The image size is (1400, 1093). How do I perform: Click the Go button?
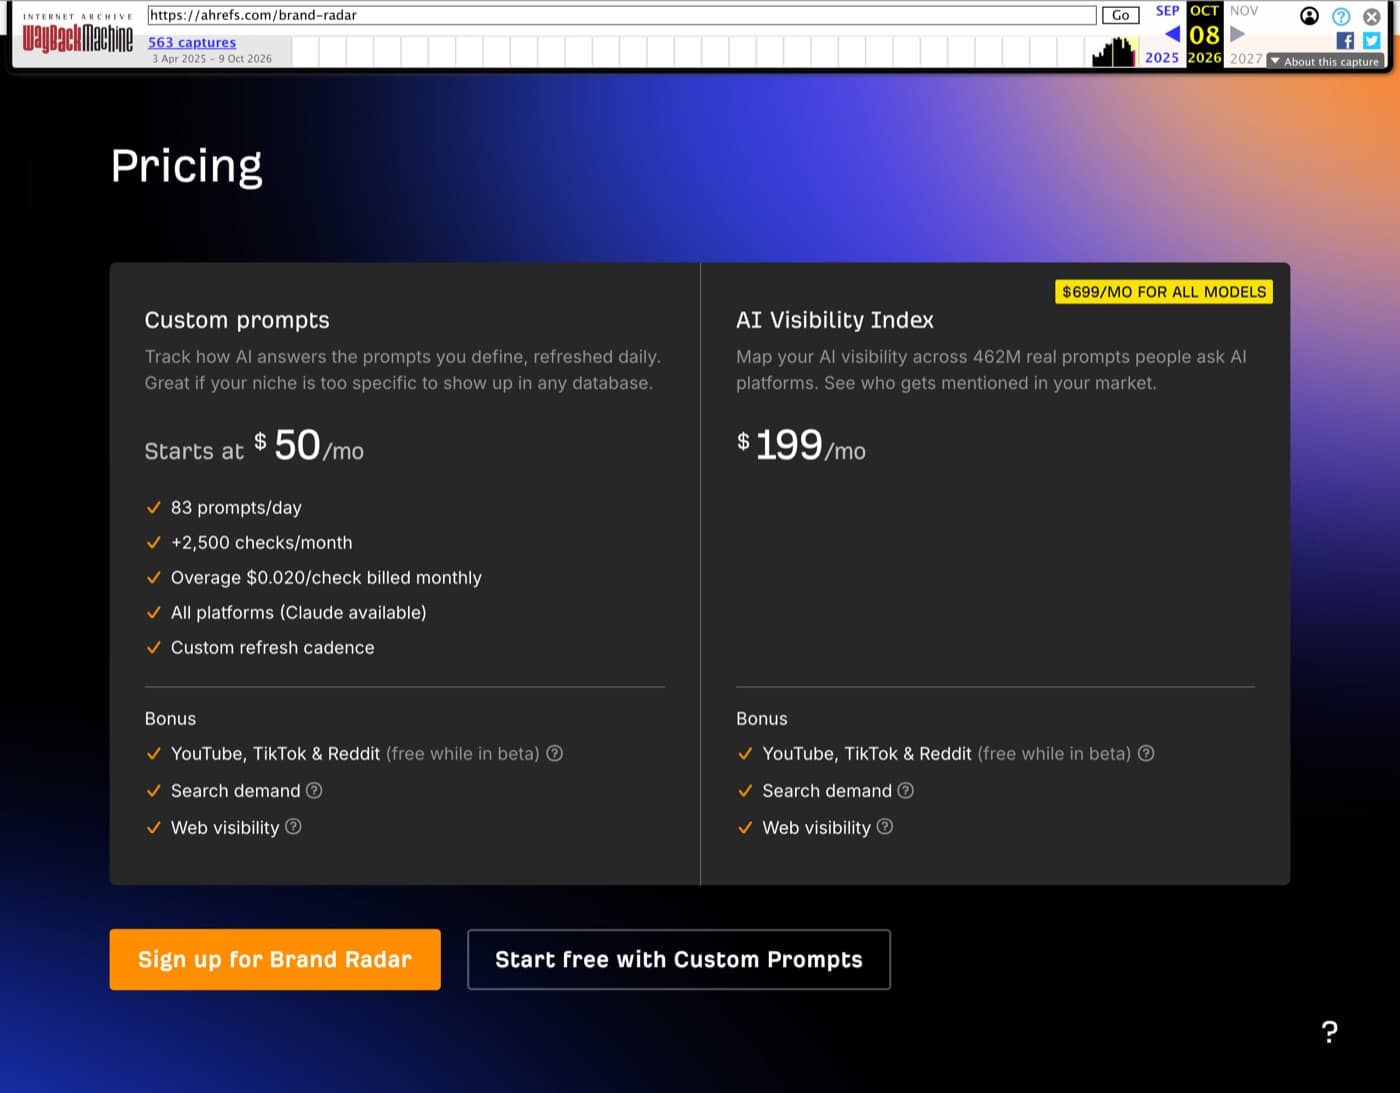[x=1120, y=15]
